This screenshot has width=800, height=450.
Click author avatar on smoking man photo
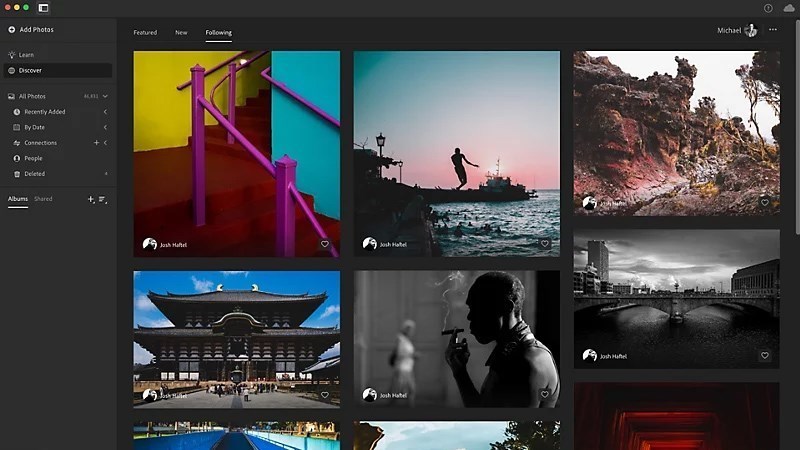click(x=369, y=394)
